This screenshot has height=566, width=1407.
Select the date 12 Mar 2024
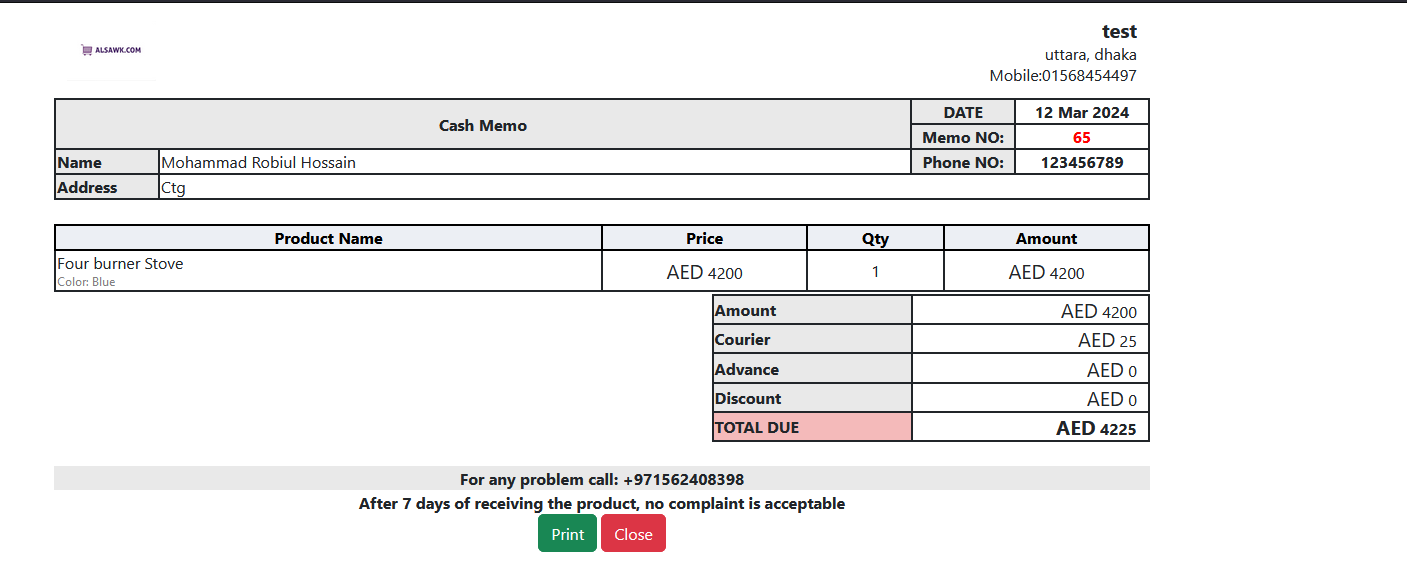1081,113
